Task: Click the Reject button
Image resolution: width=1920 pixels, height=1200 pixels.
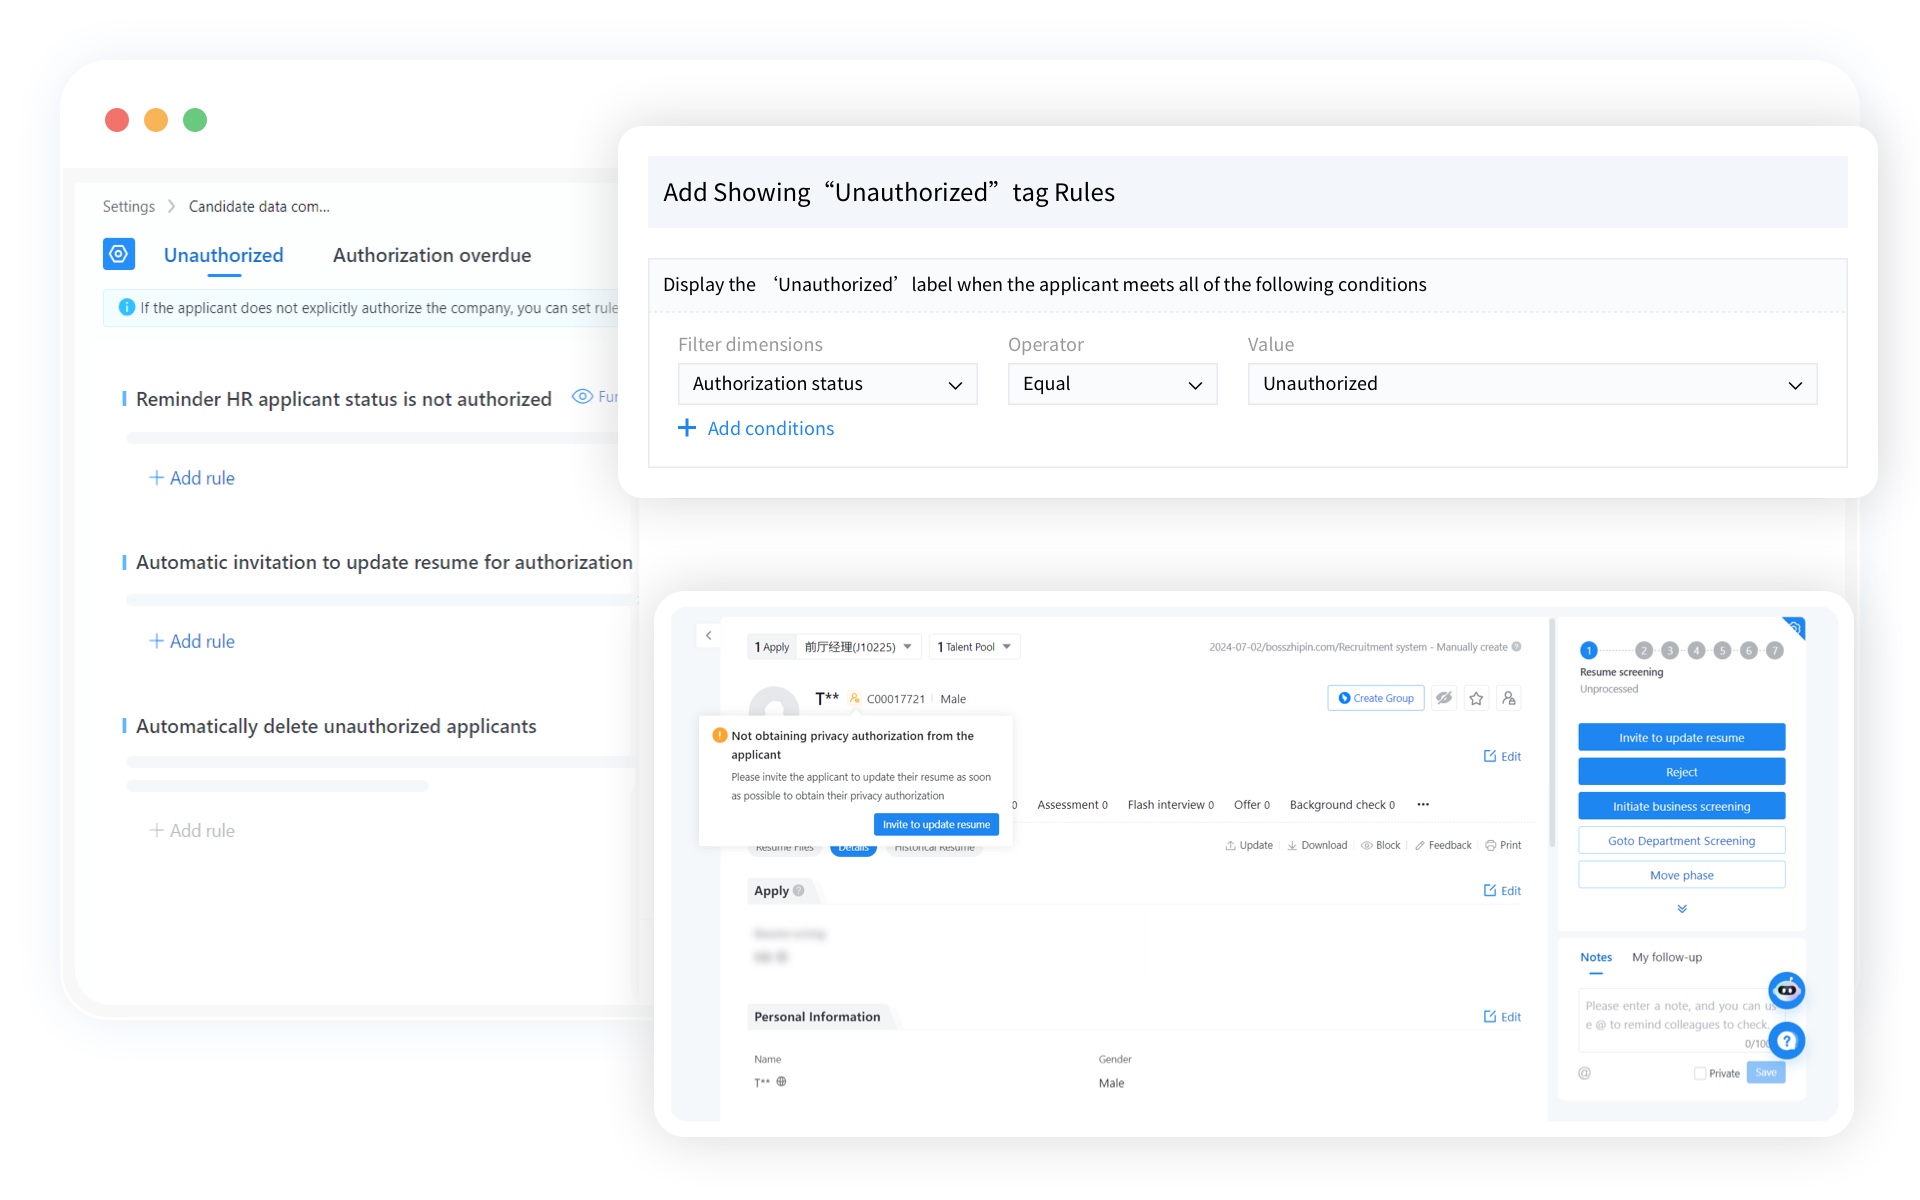Action: click(1681, 772)
